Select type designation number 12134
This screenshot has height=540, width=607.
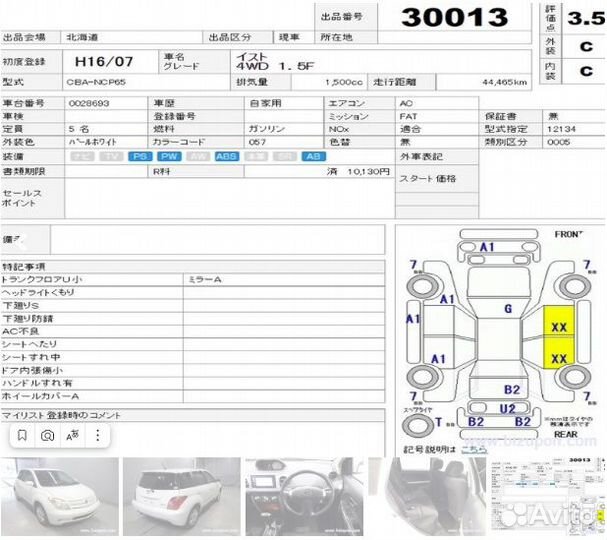click(561, 129)
